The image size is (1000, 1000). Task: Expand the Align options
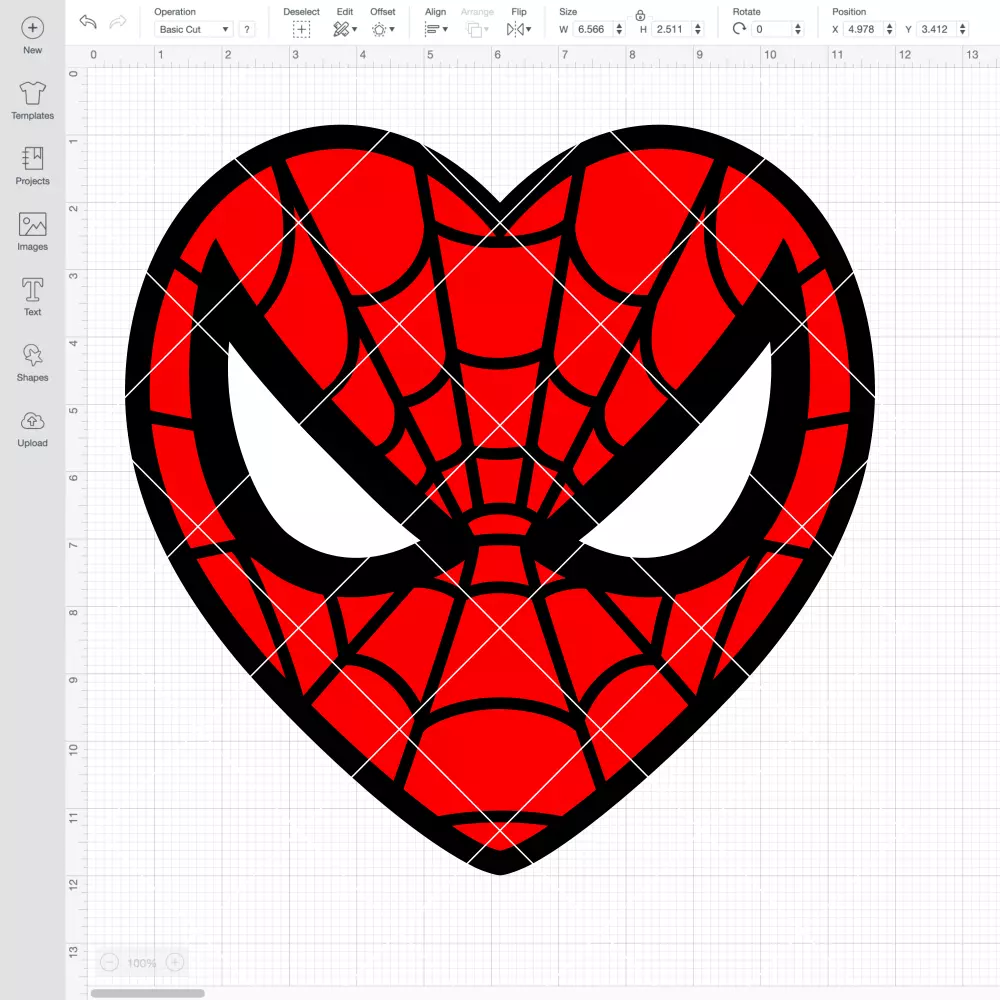(436, 29)
